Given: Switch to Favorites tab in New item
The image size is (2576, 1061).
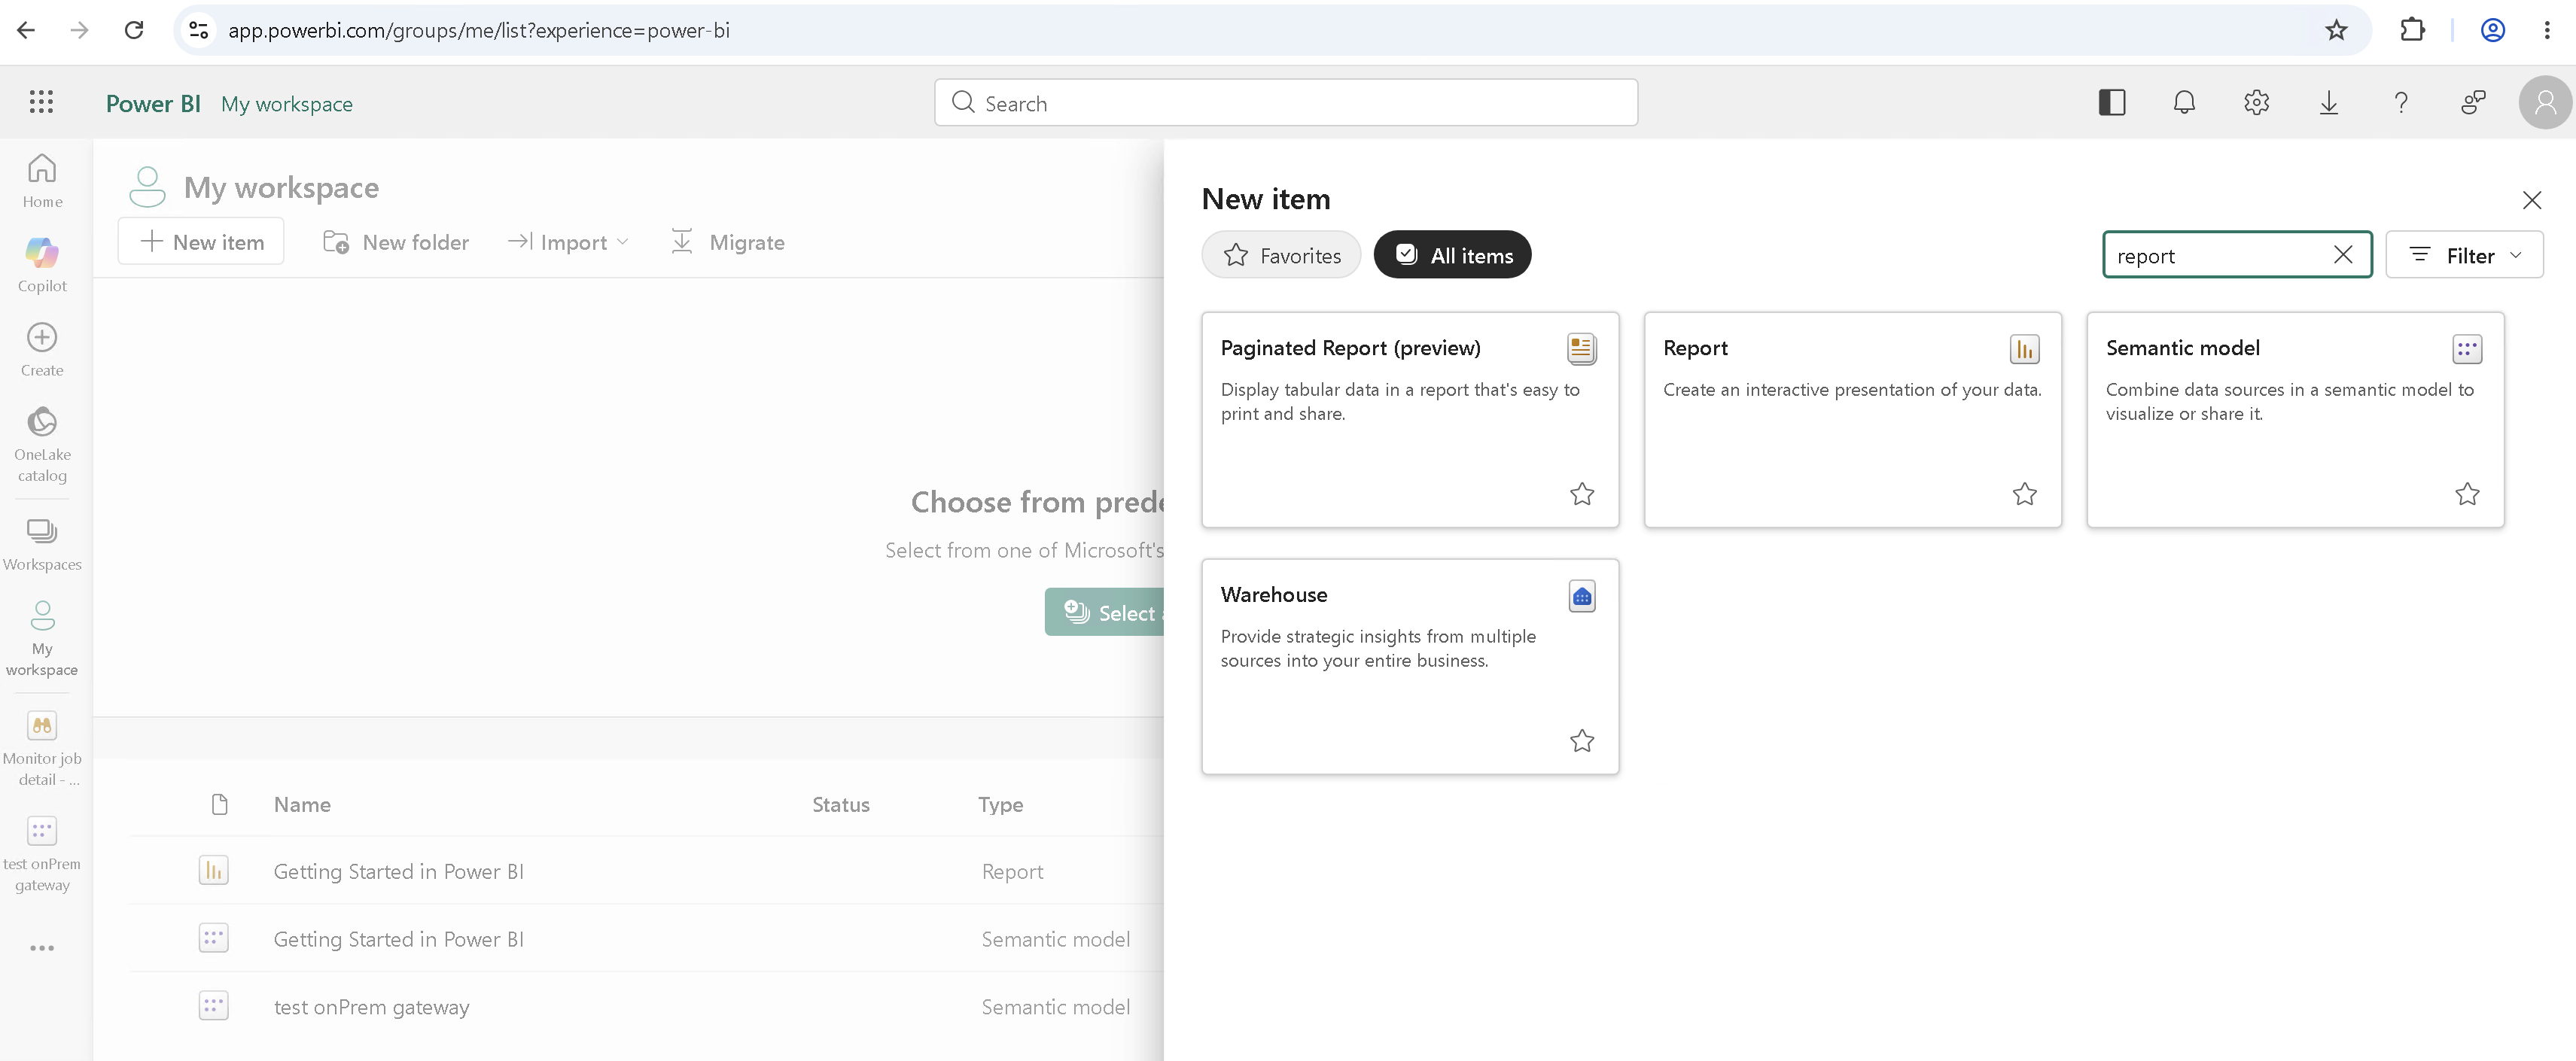Looking at the screenshot, I should click(1281, 255).
